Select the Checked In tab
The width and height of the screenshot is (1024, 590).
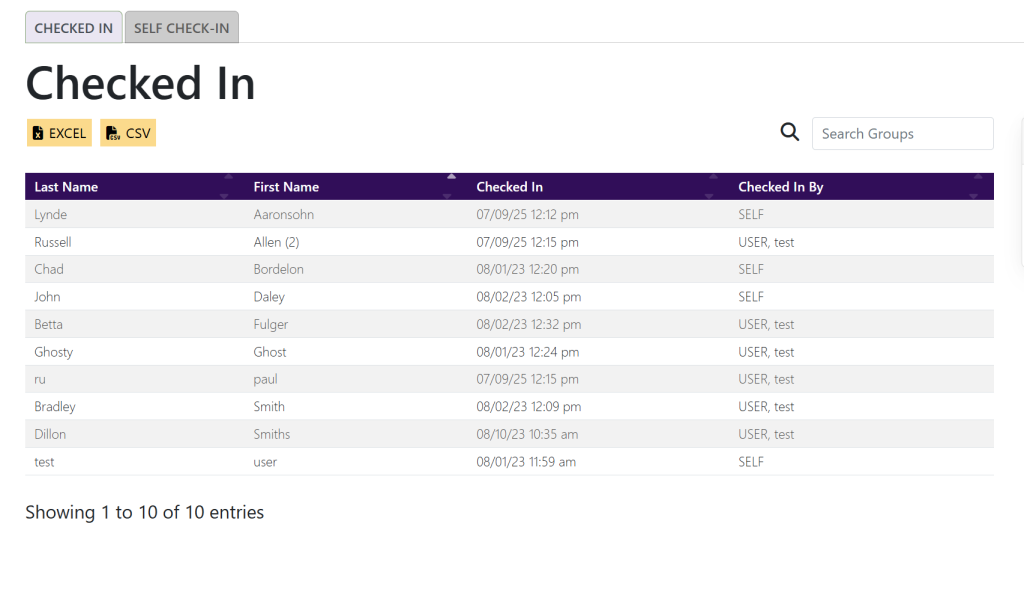point(73,28)
